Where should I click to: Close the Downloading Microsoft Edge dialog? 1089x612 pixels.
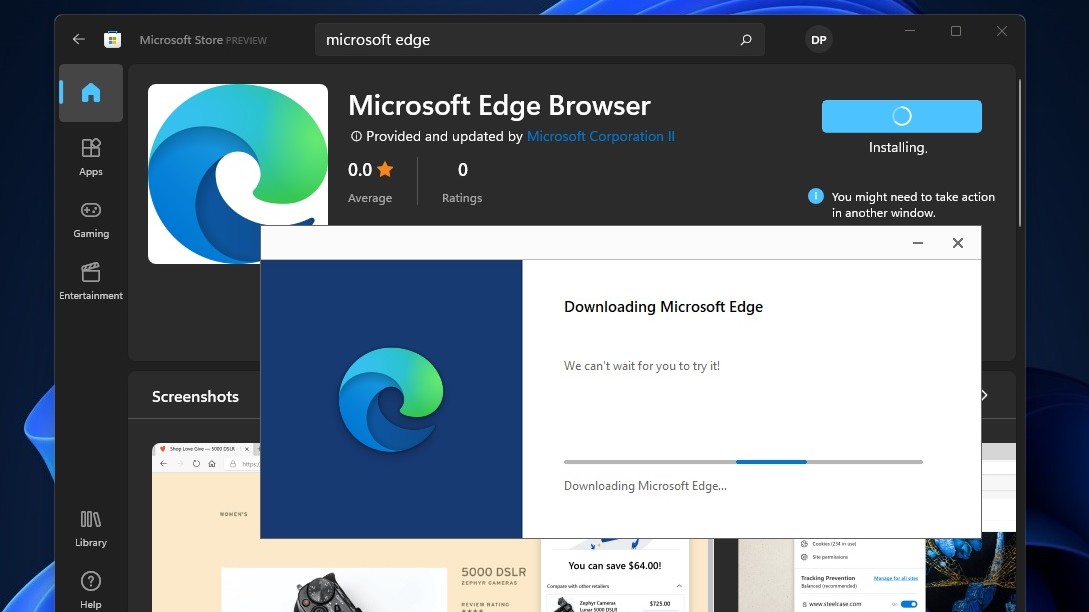(958, 243)
